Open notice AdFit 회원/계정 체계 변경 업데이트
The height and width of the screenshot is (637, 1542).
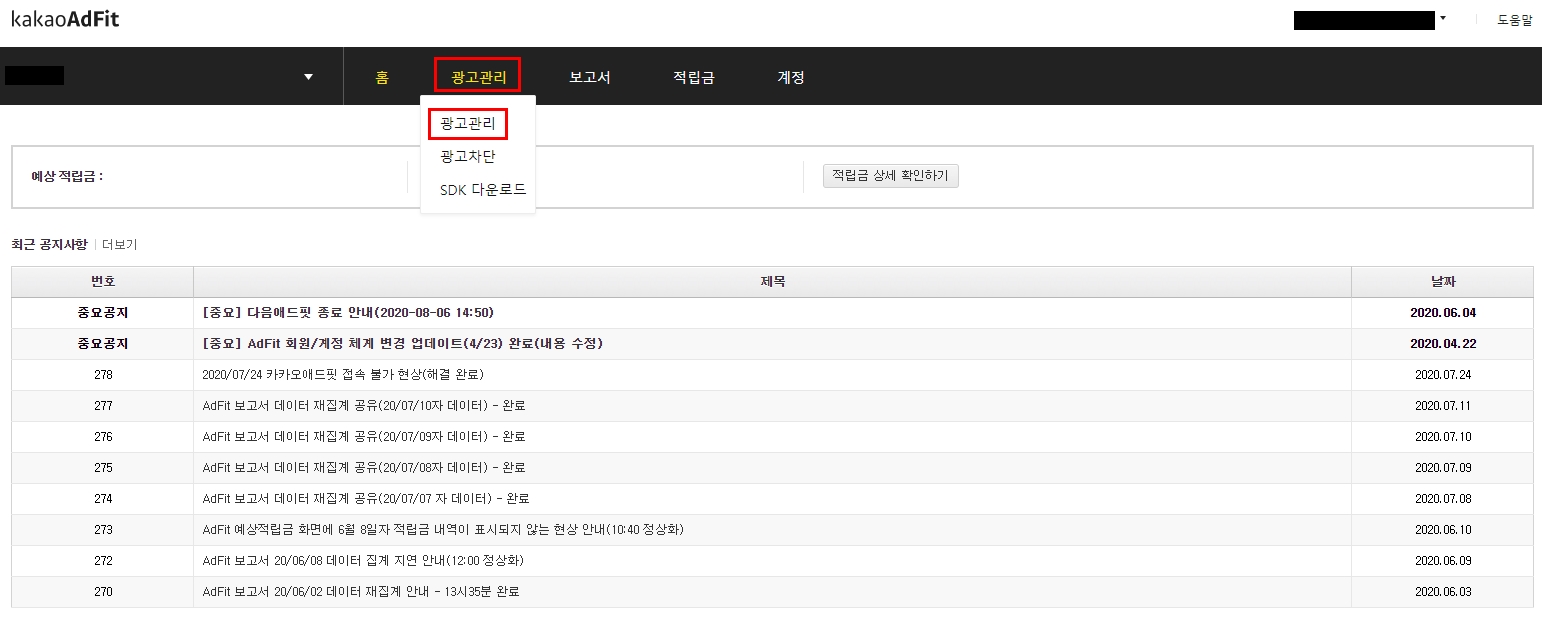(402, 344)
